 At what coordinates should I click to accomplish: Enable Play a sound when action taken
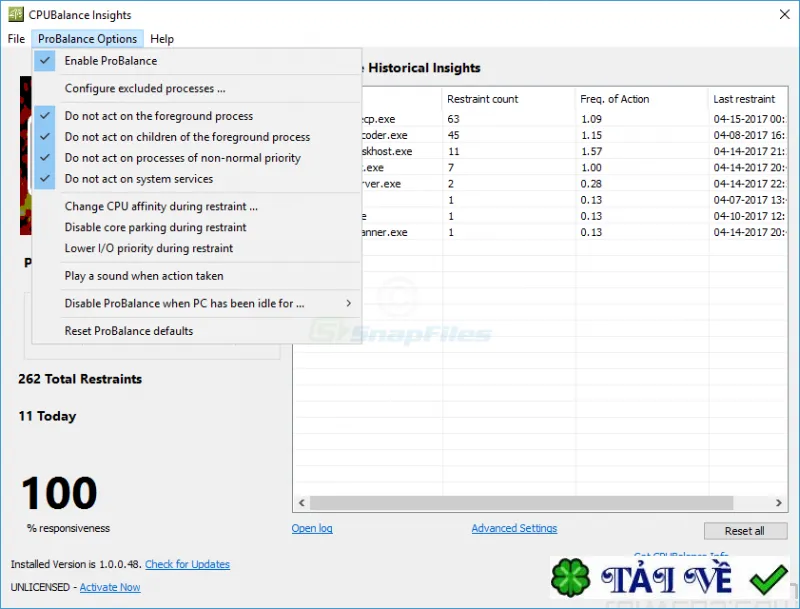click(x=196, y=275)
